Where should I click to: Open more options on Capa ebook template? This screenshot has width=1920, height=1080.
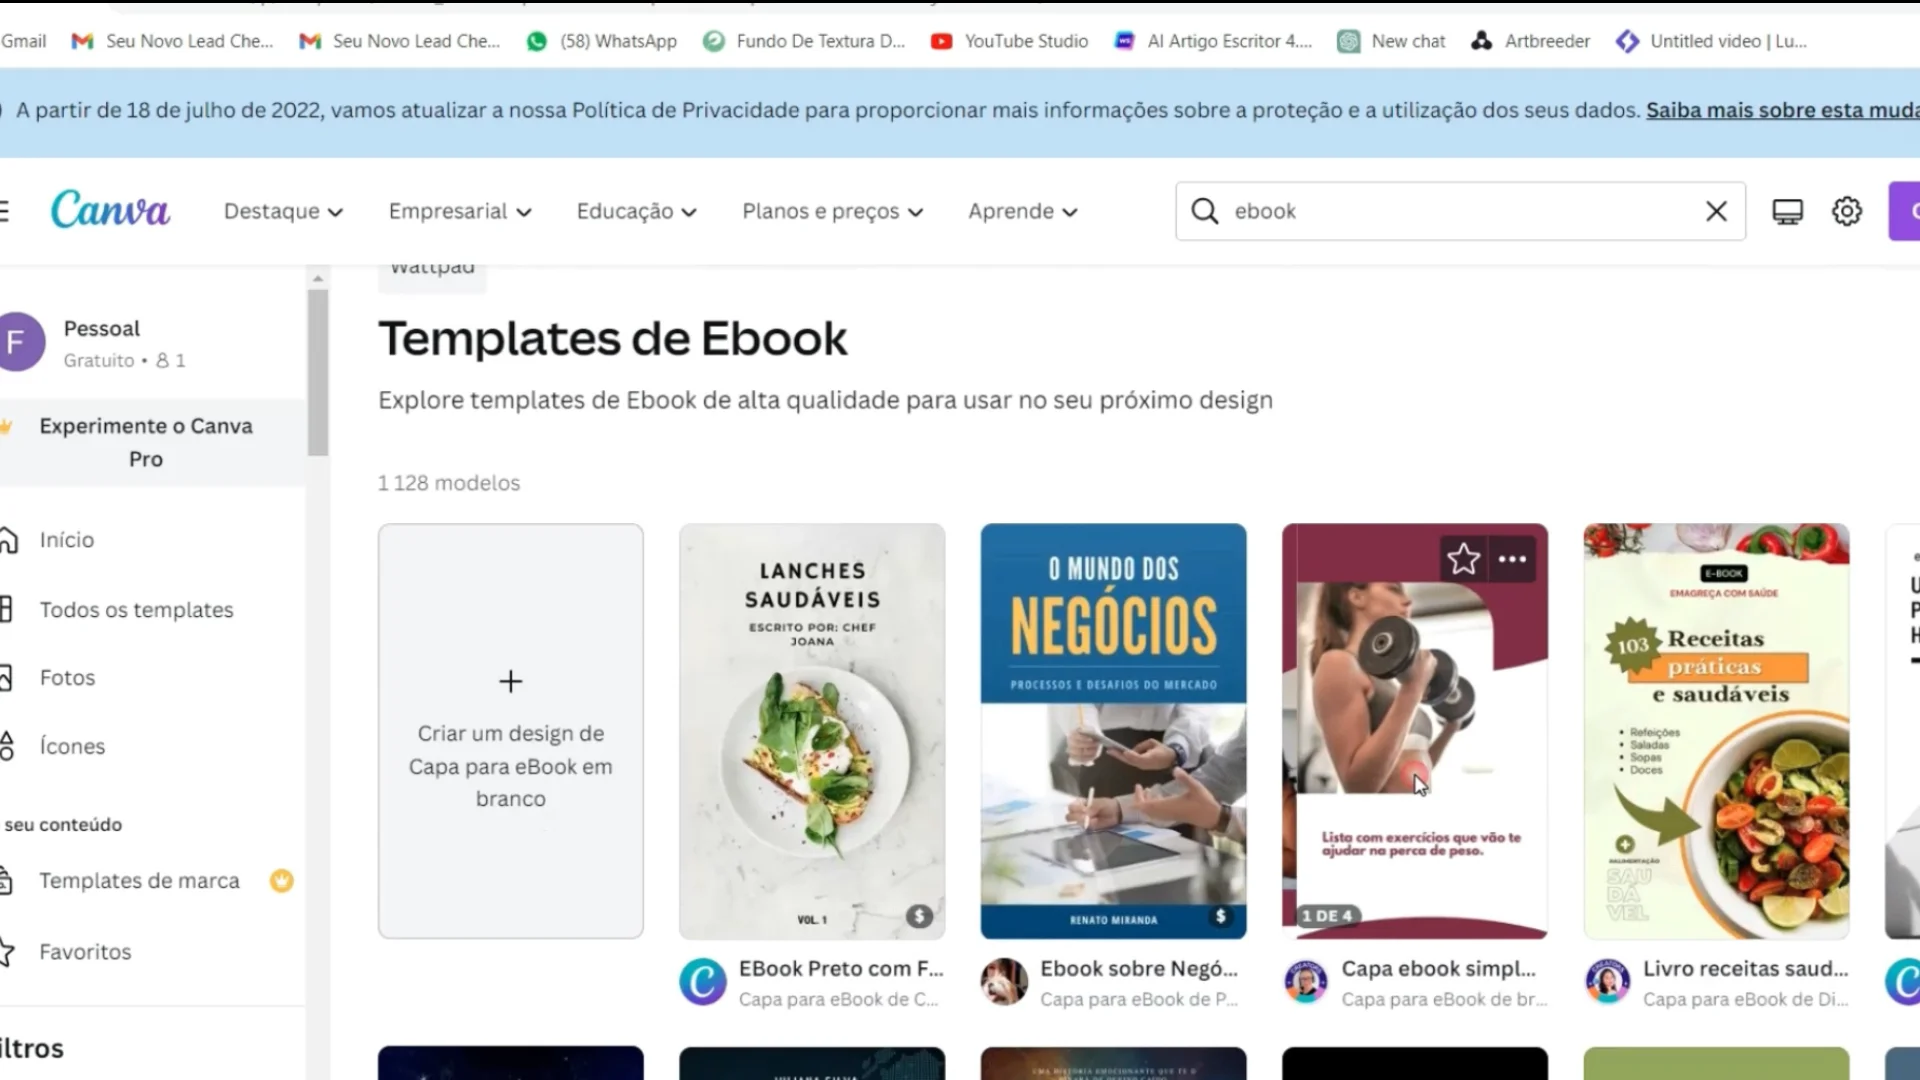click(x=1512, y=559)
